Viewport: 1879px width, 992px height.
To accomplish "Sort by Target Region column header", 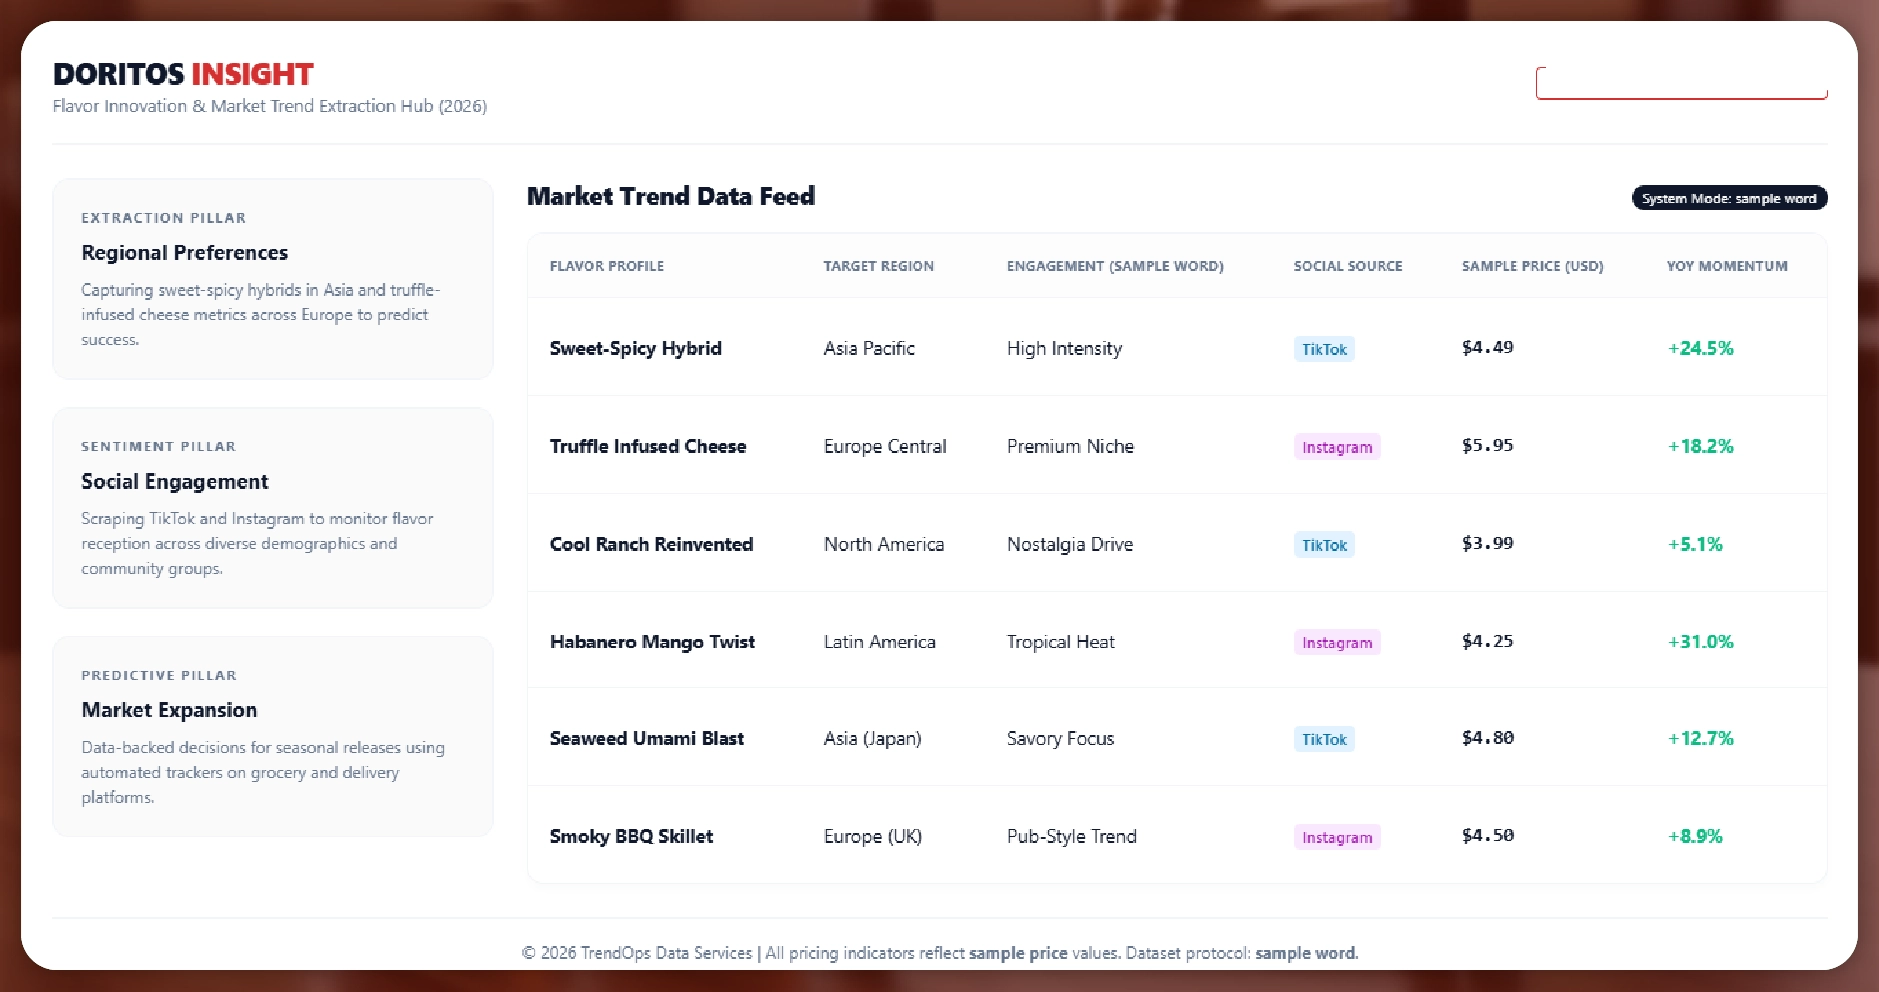I will (x=878, y=266).
